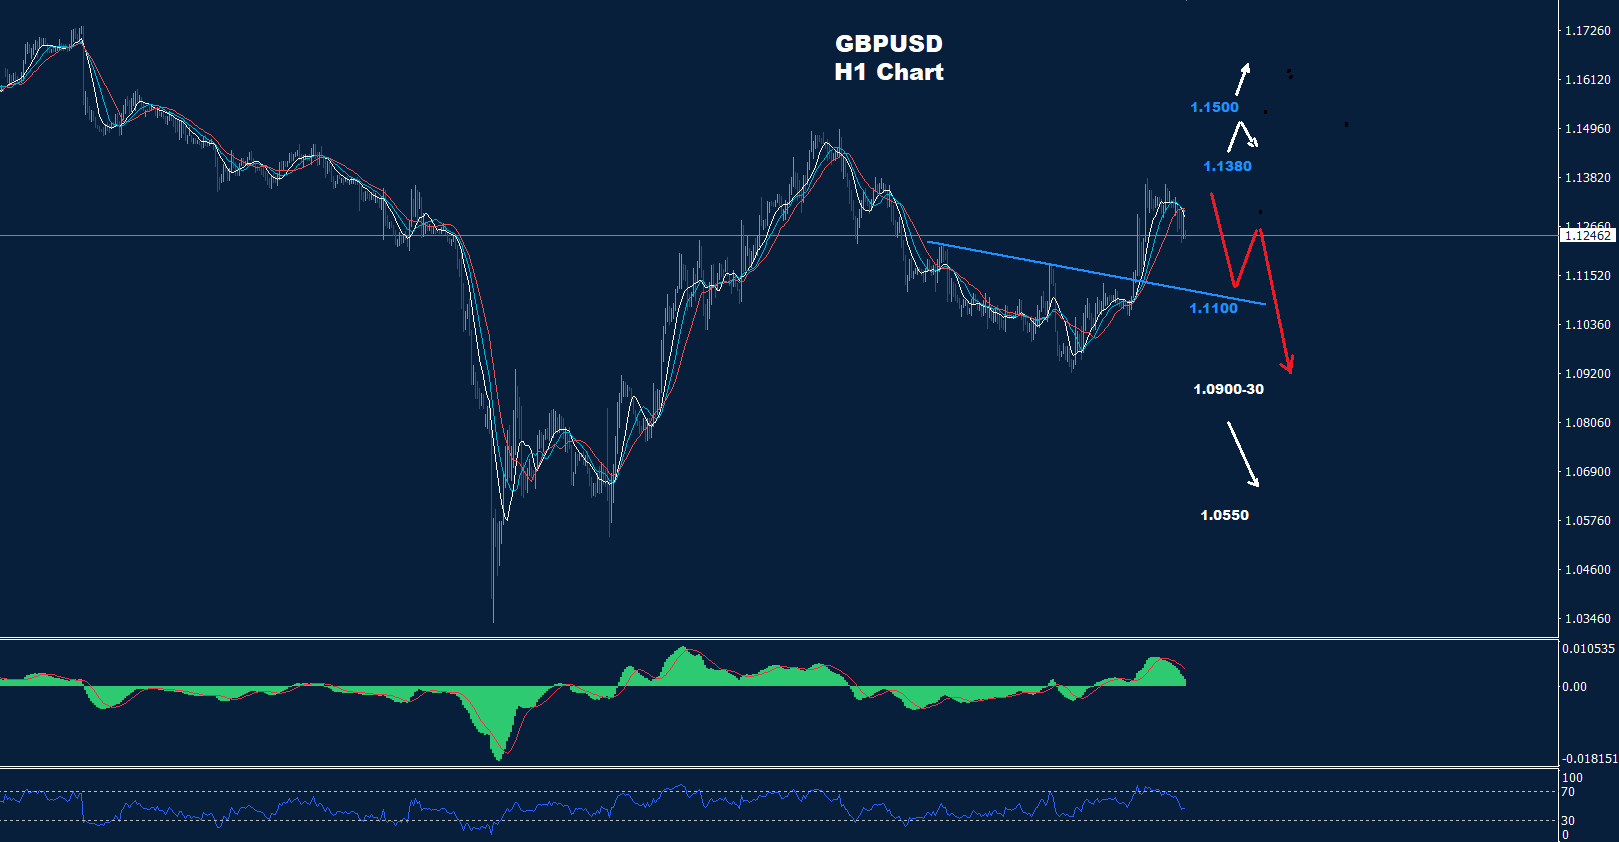Viewport: 1619px width, 842px height.
Task: Click the GBPUSD H1 Chart title
Action: tap(888, 58)
